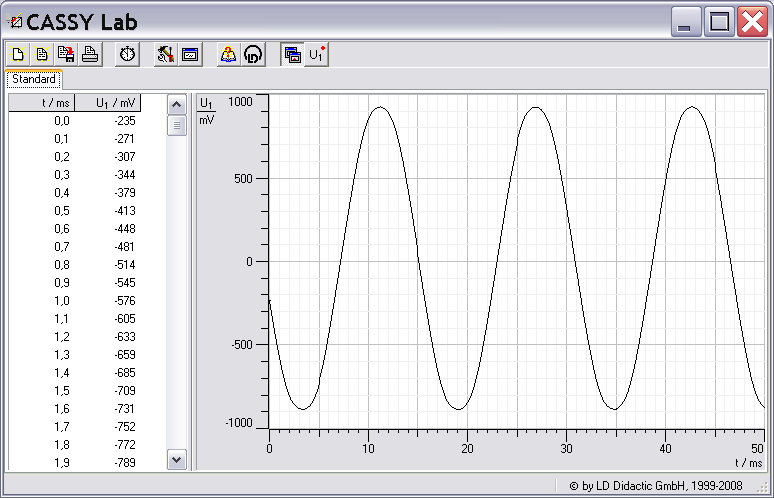The height and width of the screenshot is (498, 774).
Task: Click time cell '1,0' in table
Action: pyautogui.click(x=62, y=301)
